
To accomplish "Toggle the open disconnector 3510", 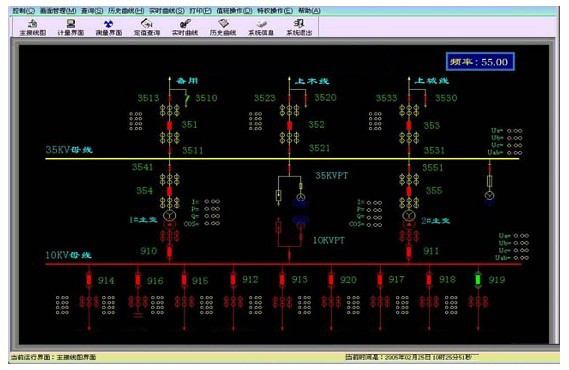I will [x=187, y=99].
